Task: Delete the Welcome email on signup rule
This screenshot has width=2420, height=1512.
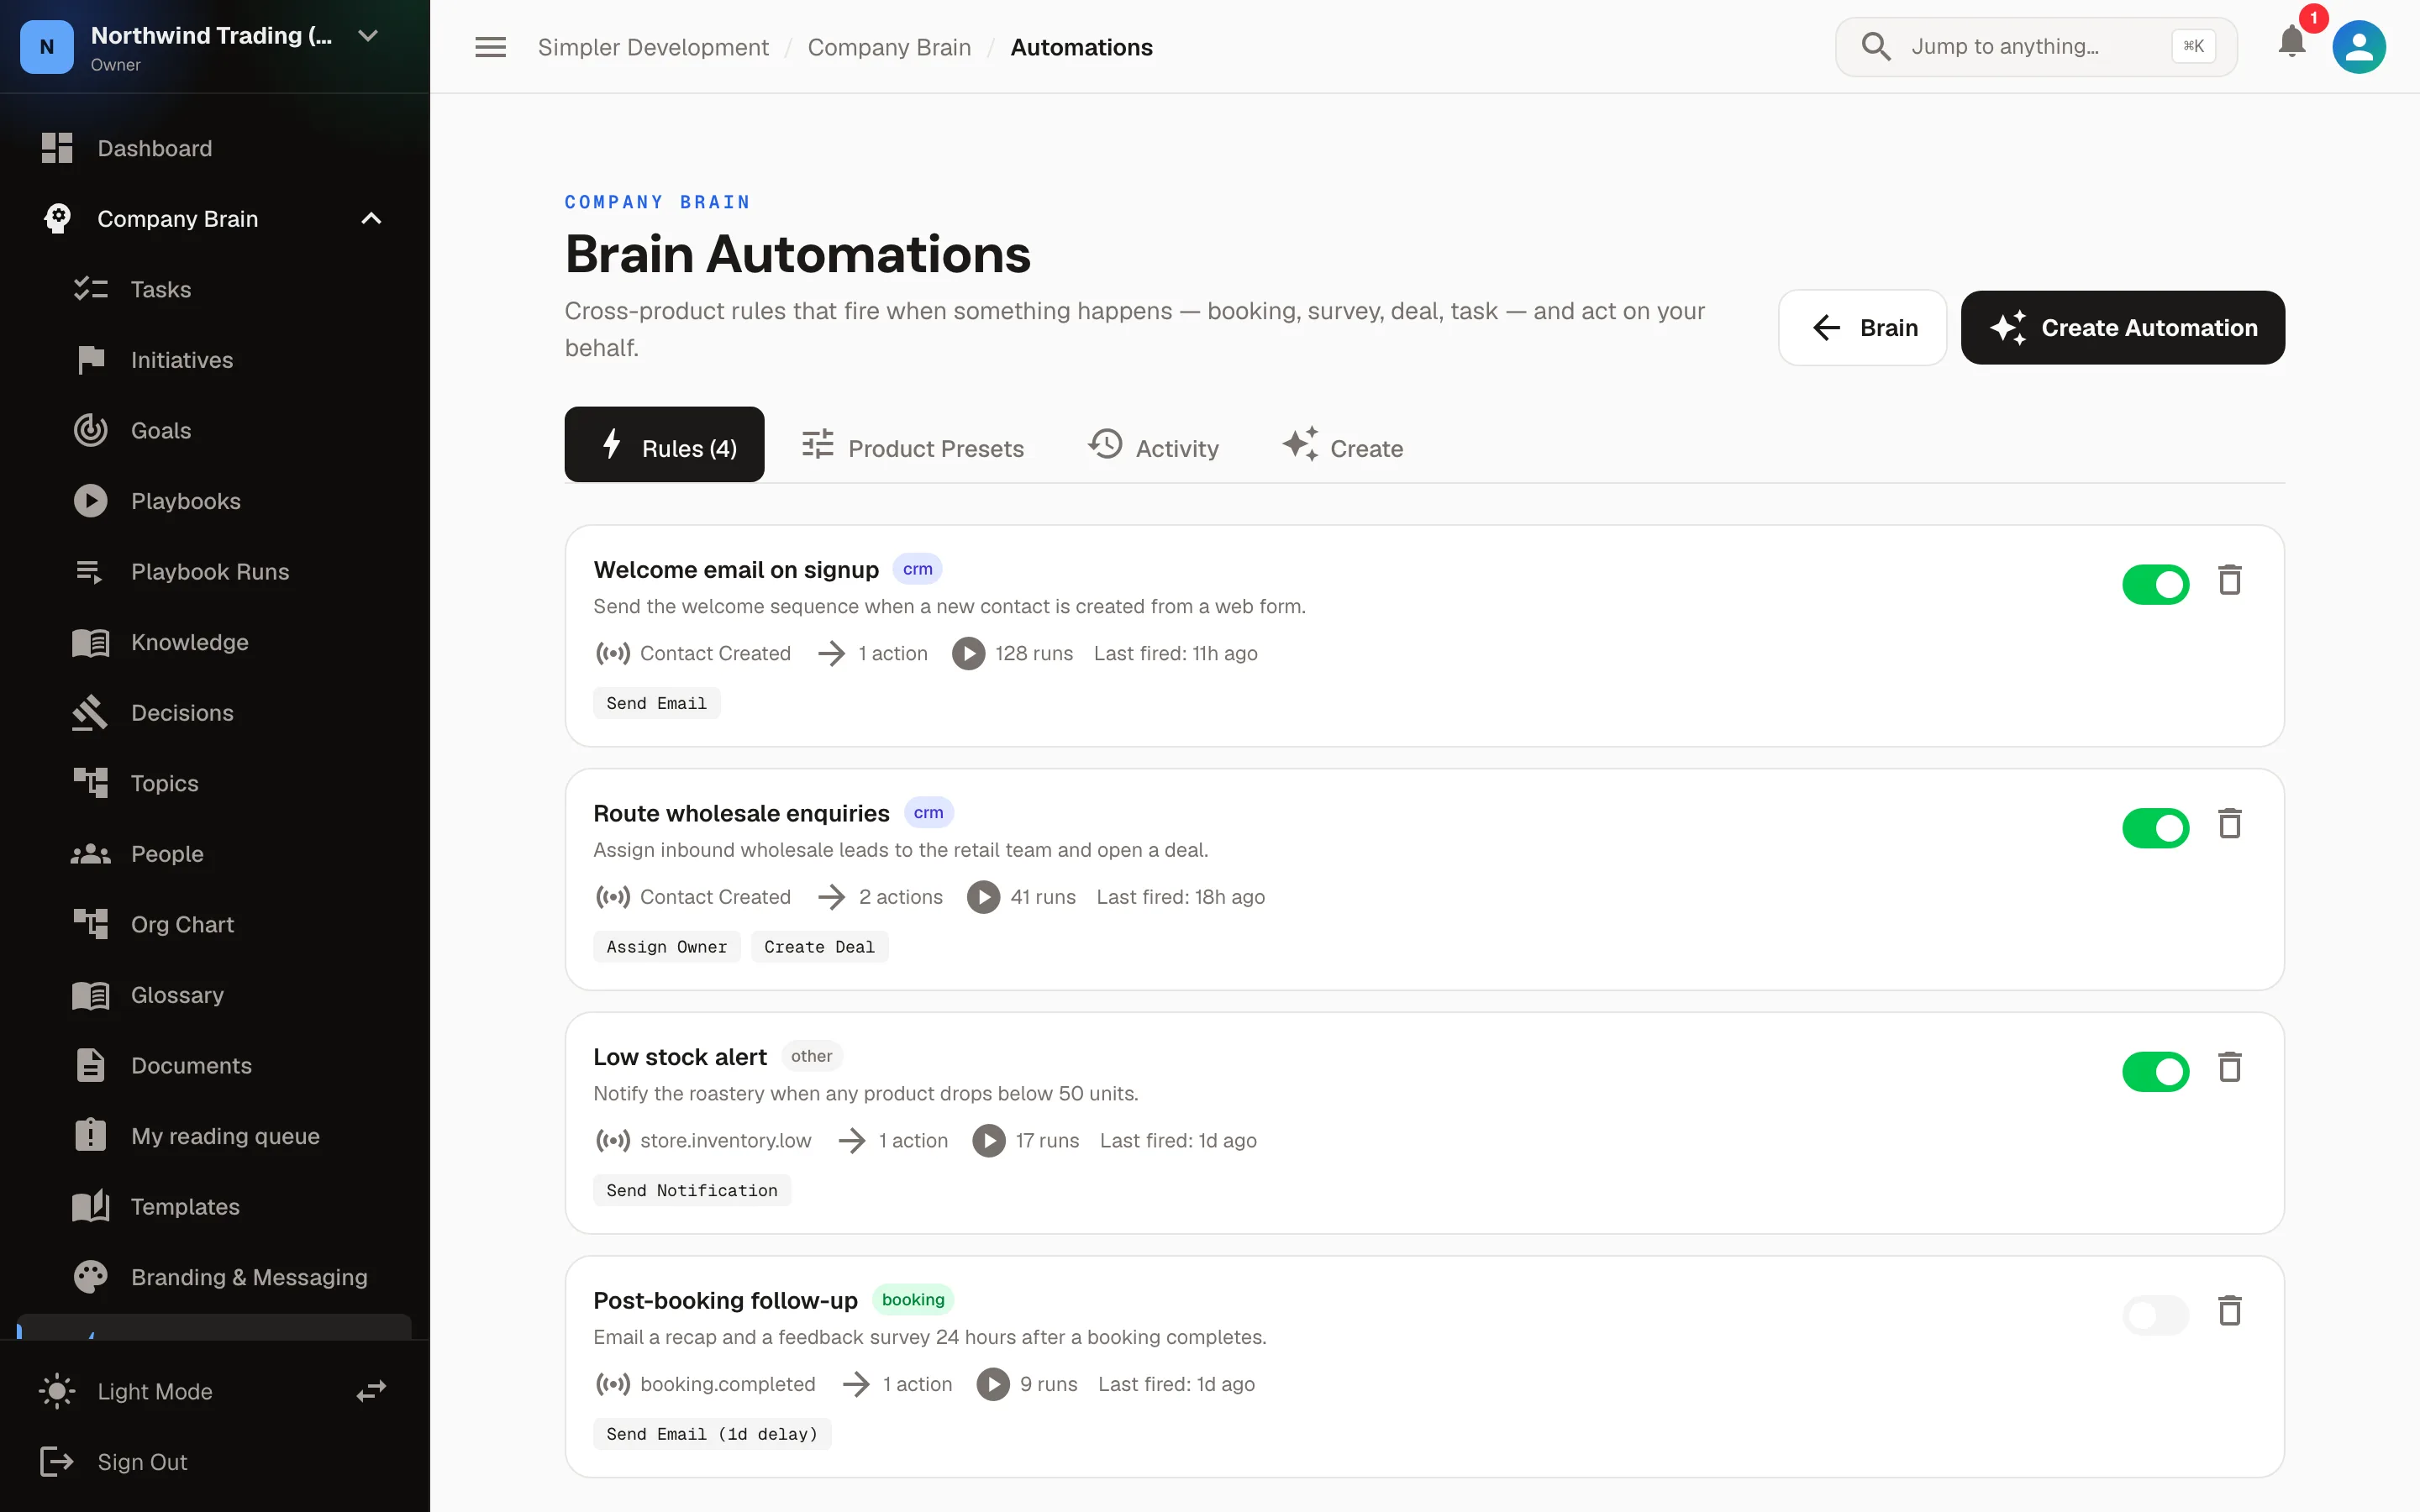Action: pos(2229,580)
